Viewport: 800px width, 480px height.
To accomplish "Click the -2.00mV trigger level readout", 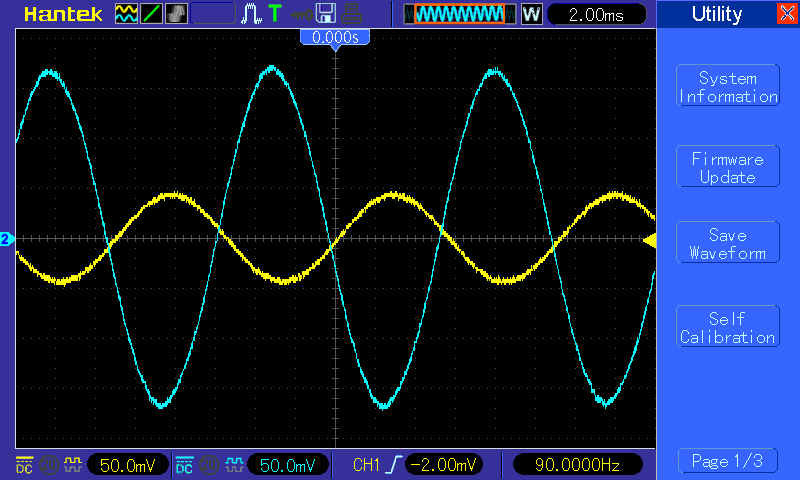I will click(444, 465).
